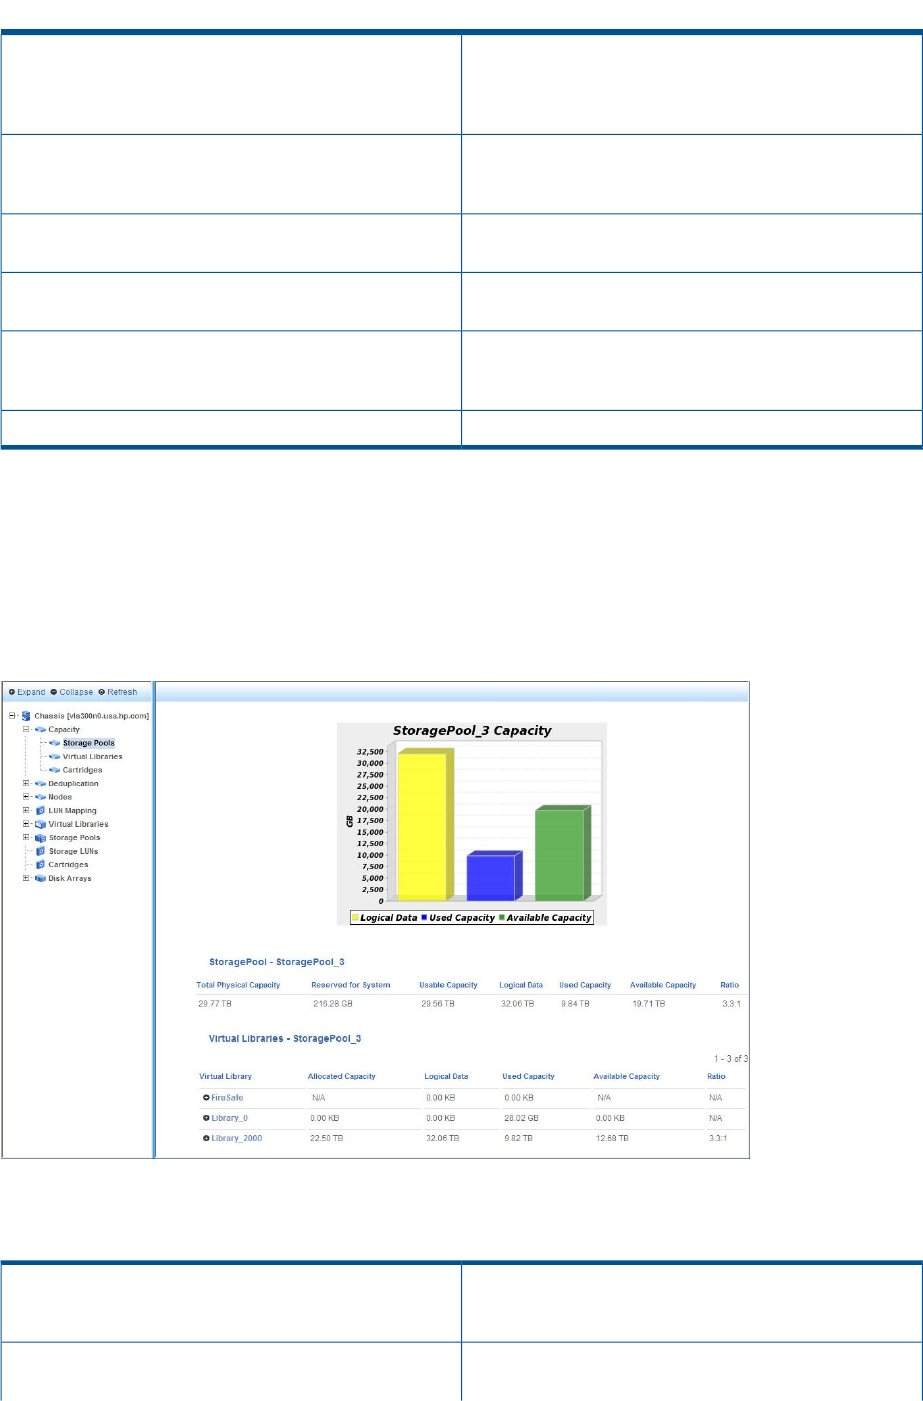Click the 216.28 GB reserved value
This screenshot has width=923, height=1401.
(x=332, y=1003)
